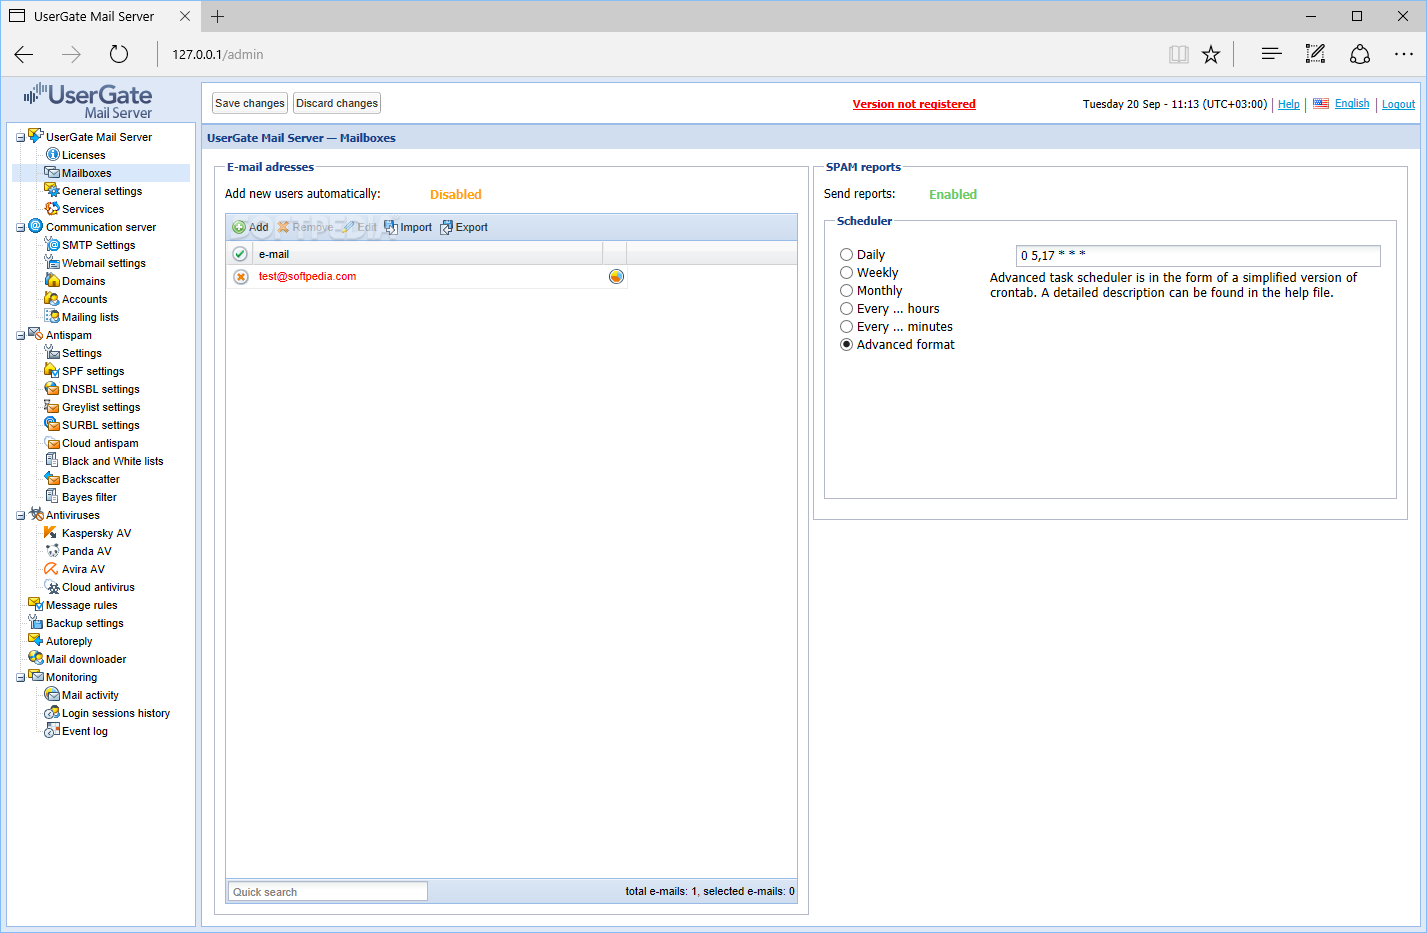Toggle select-all check in e-mail header
The width and height of the screenshot is (1427, 933).
point(240,254)
